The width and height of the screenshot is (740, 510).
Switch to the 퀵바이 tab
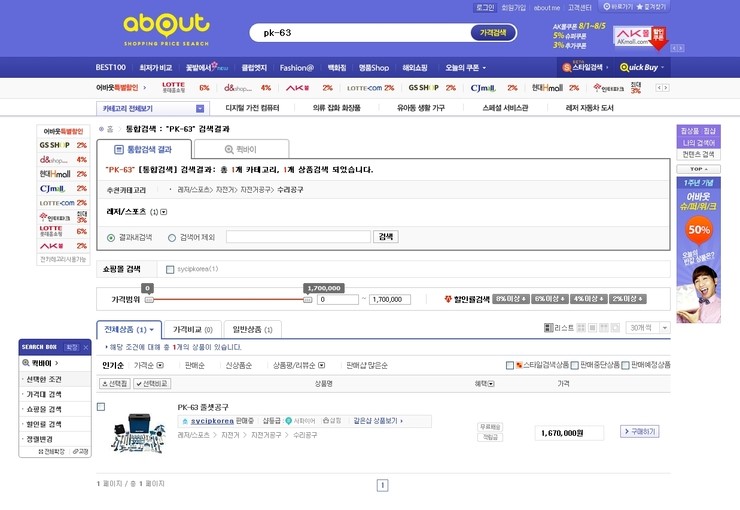[242, 150]
